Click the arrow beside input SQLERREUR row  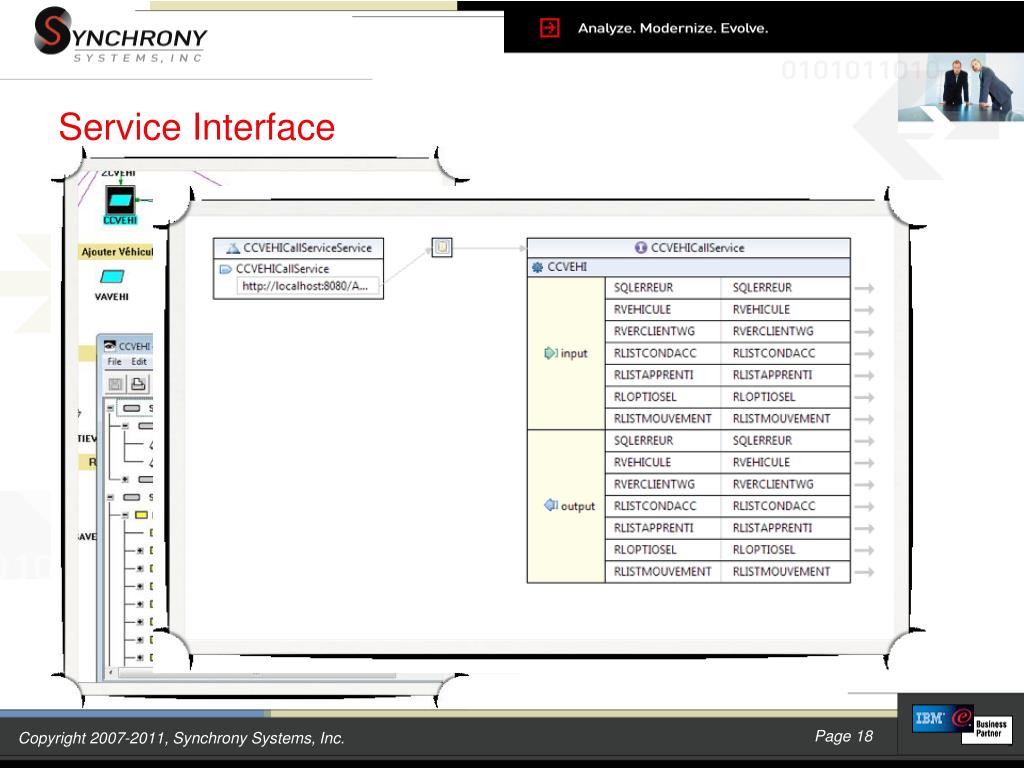(x=864, y=288)
